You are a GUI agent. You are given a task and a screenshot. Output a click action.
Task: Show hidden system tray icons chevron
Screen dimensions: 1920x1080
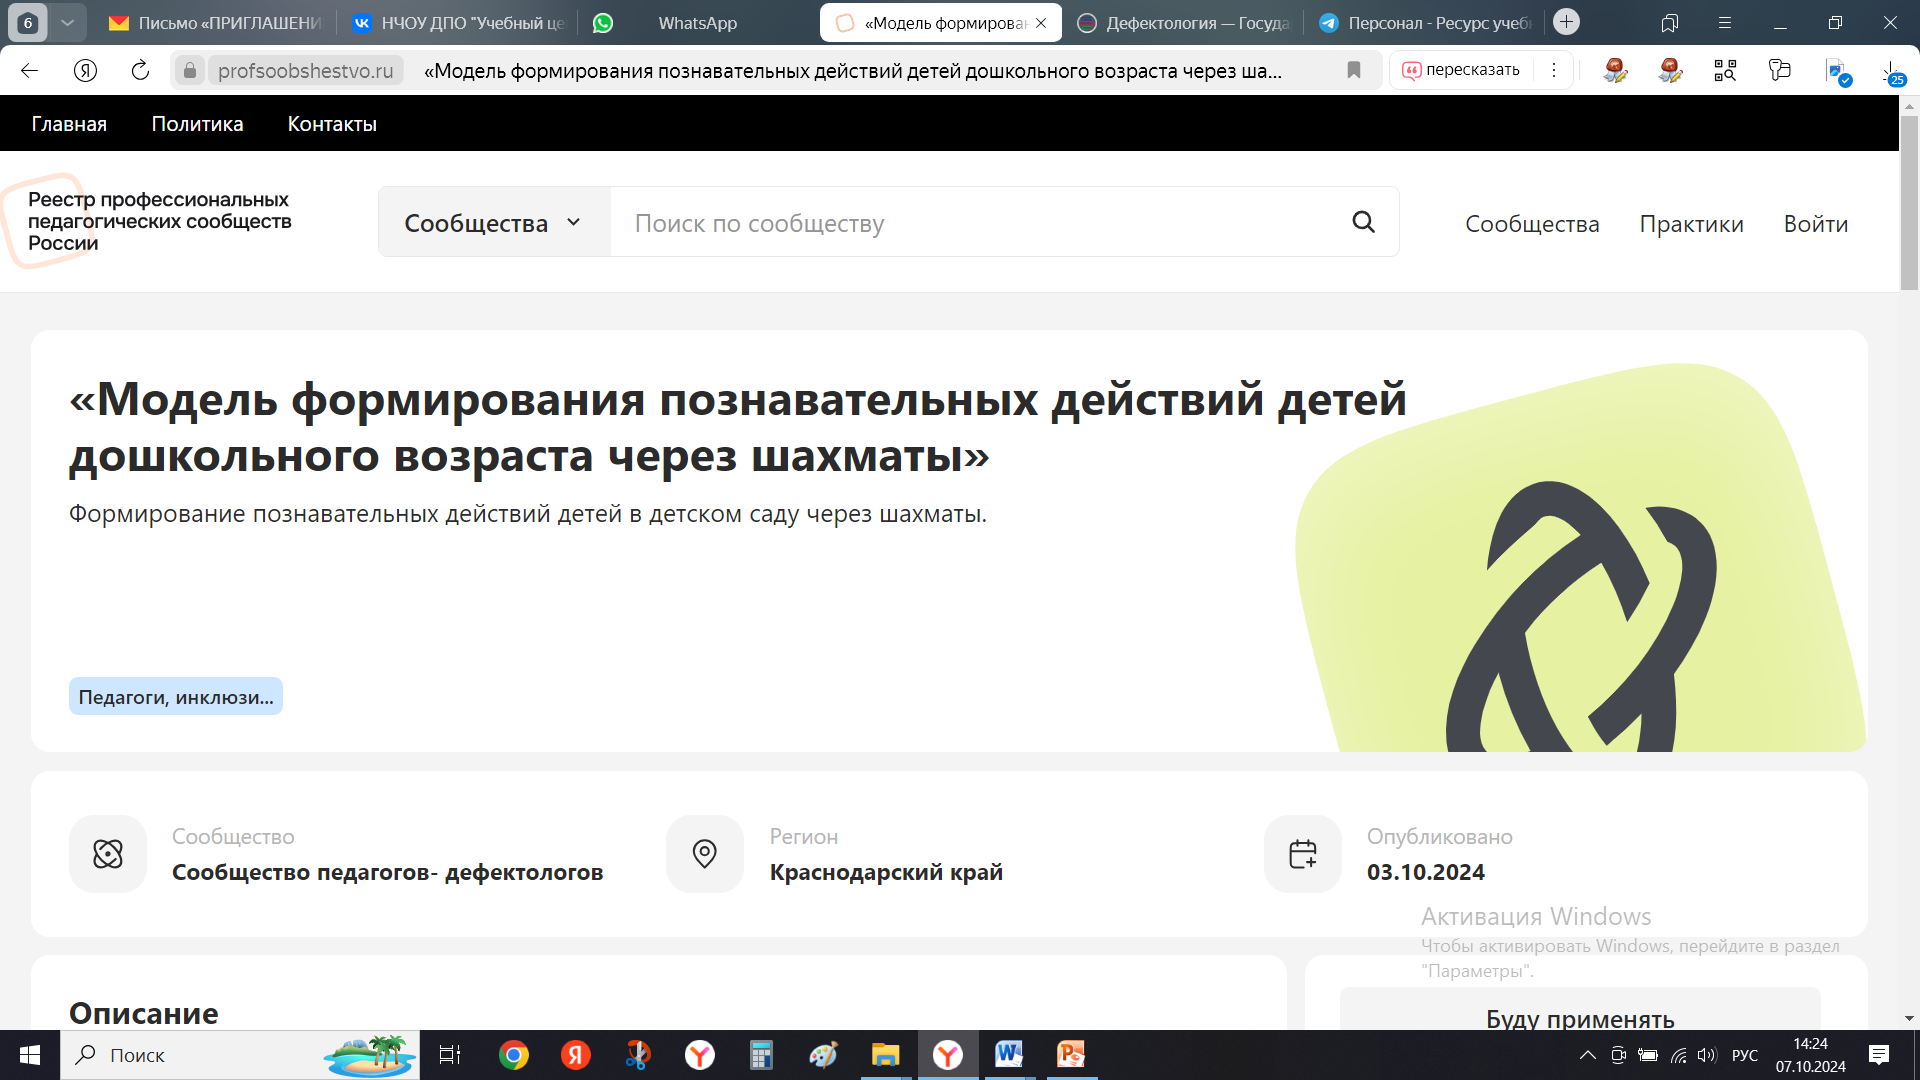pyautogui.click(x=1587, y=1055)
